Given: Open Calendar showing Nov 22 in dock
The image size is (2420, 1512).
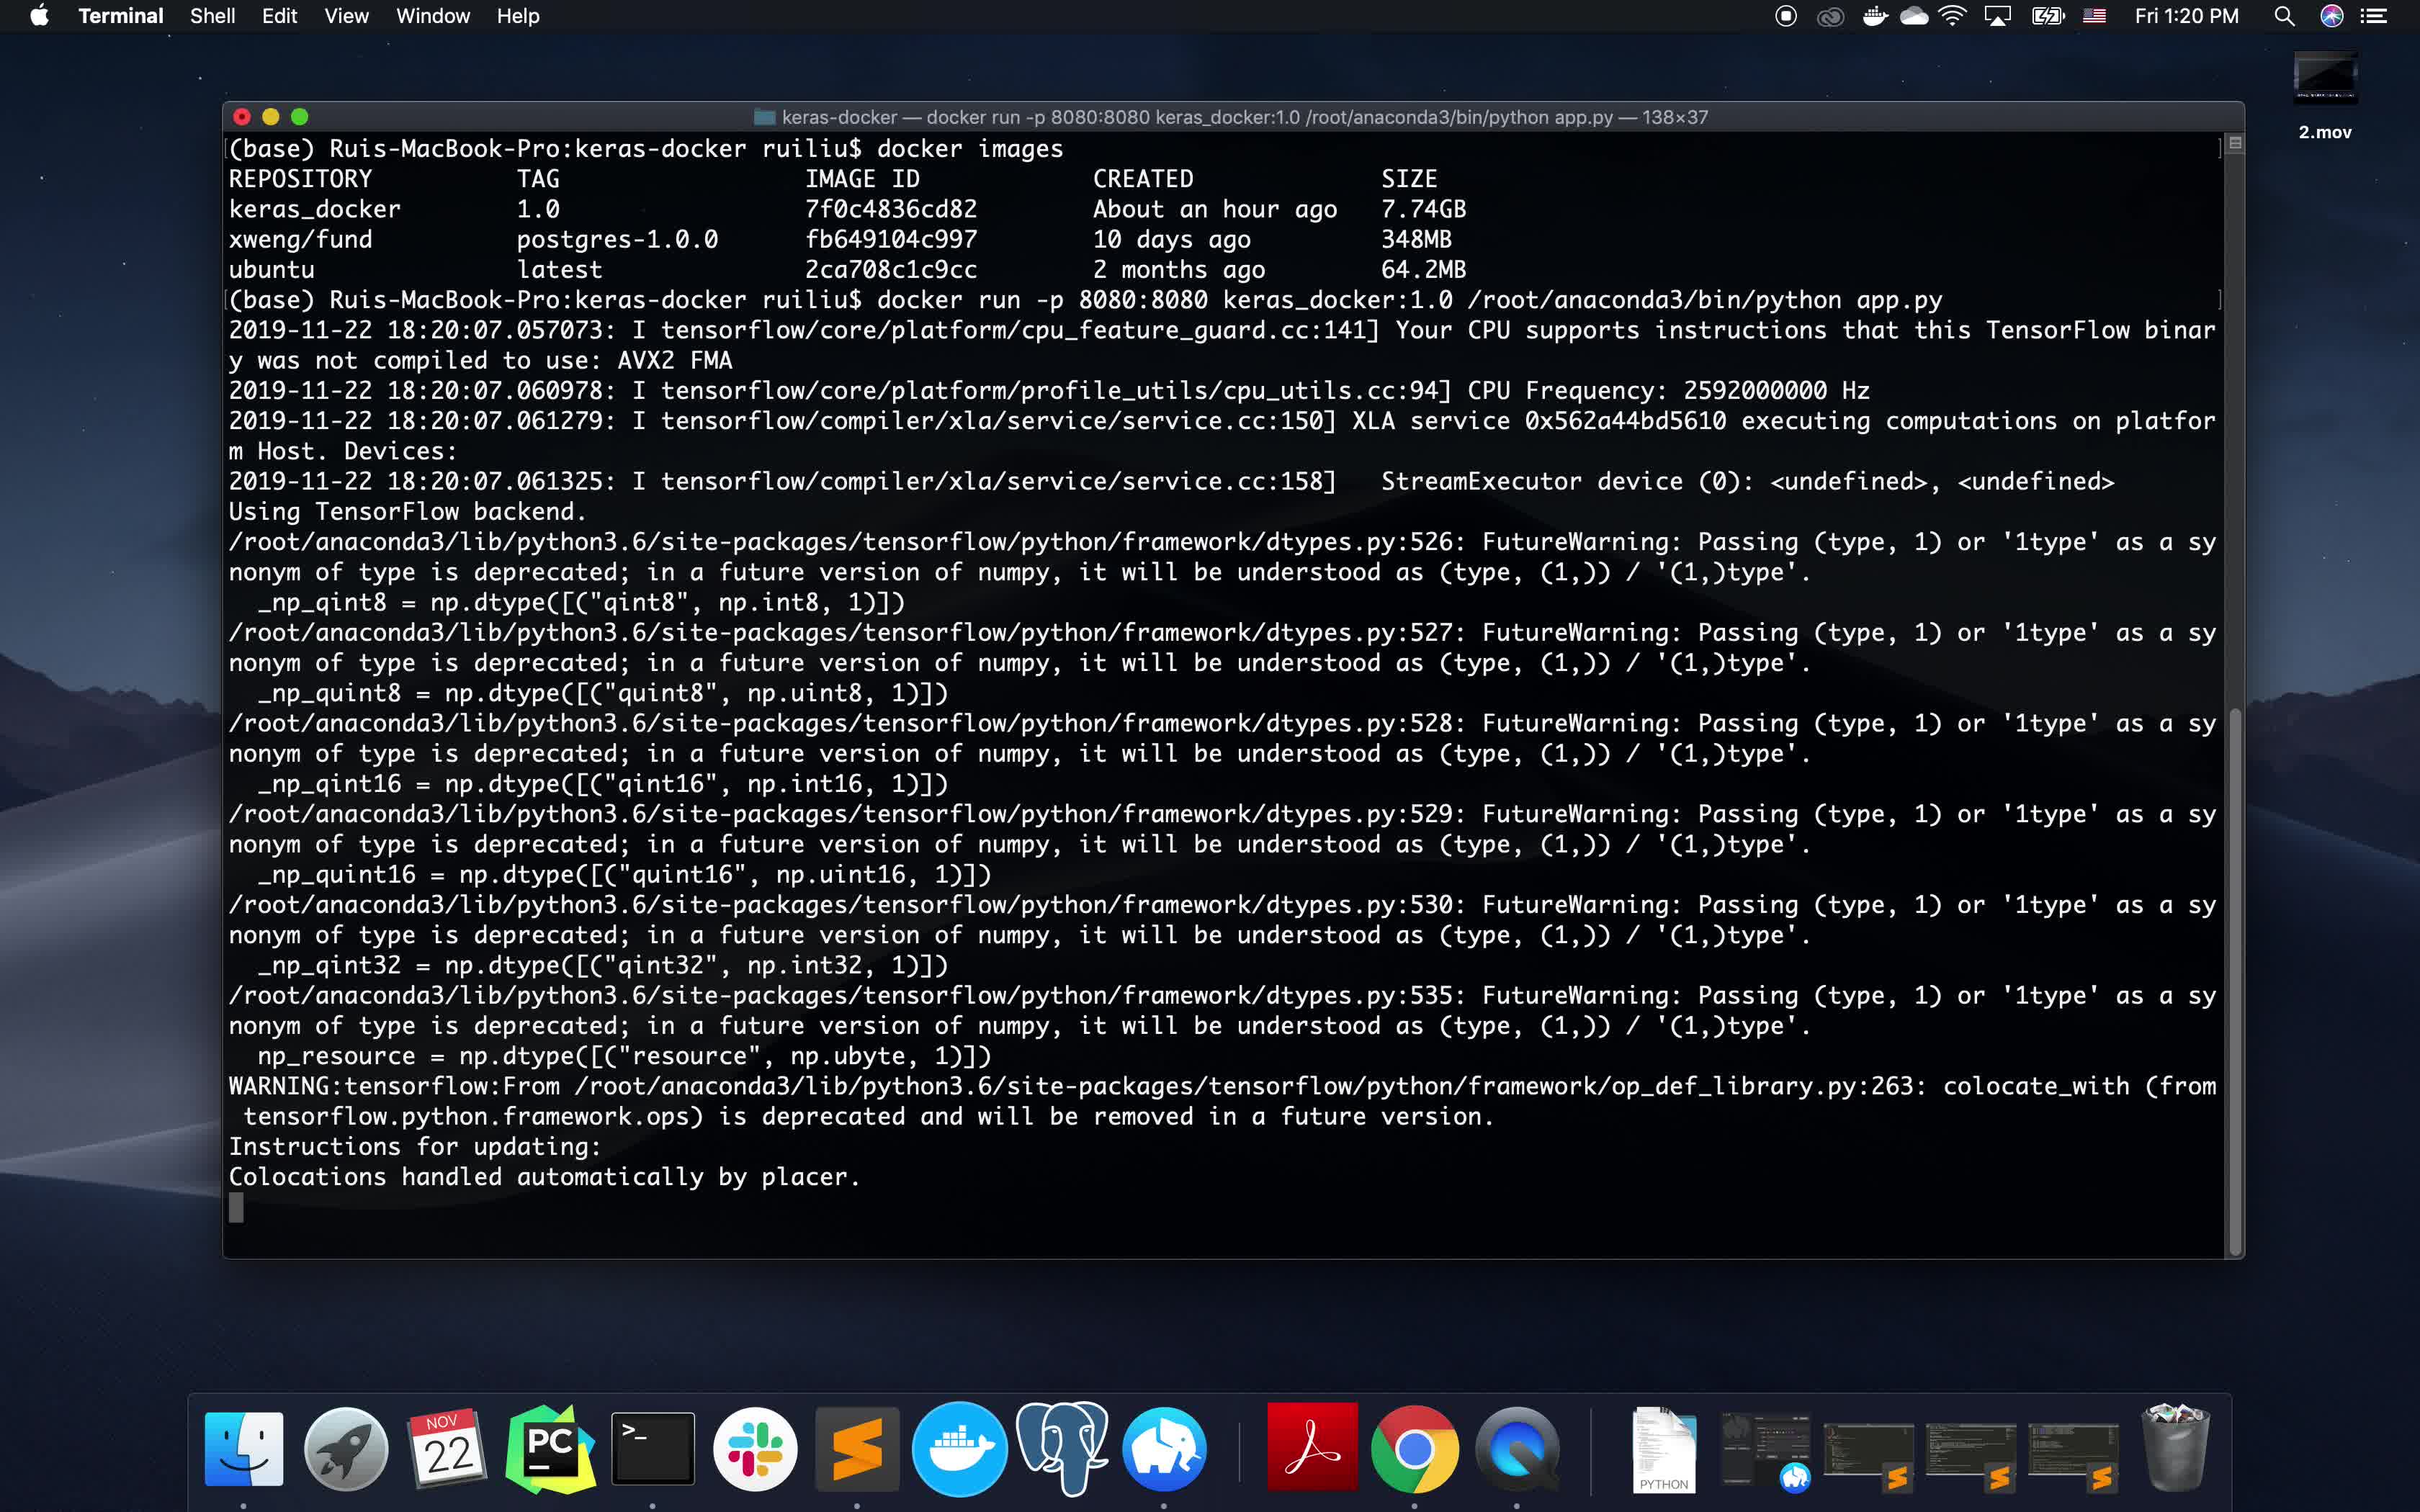Looking at the screenshot, I should [448, 1449].
